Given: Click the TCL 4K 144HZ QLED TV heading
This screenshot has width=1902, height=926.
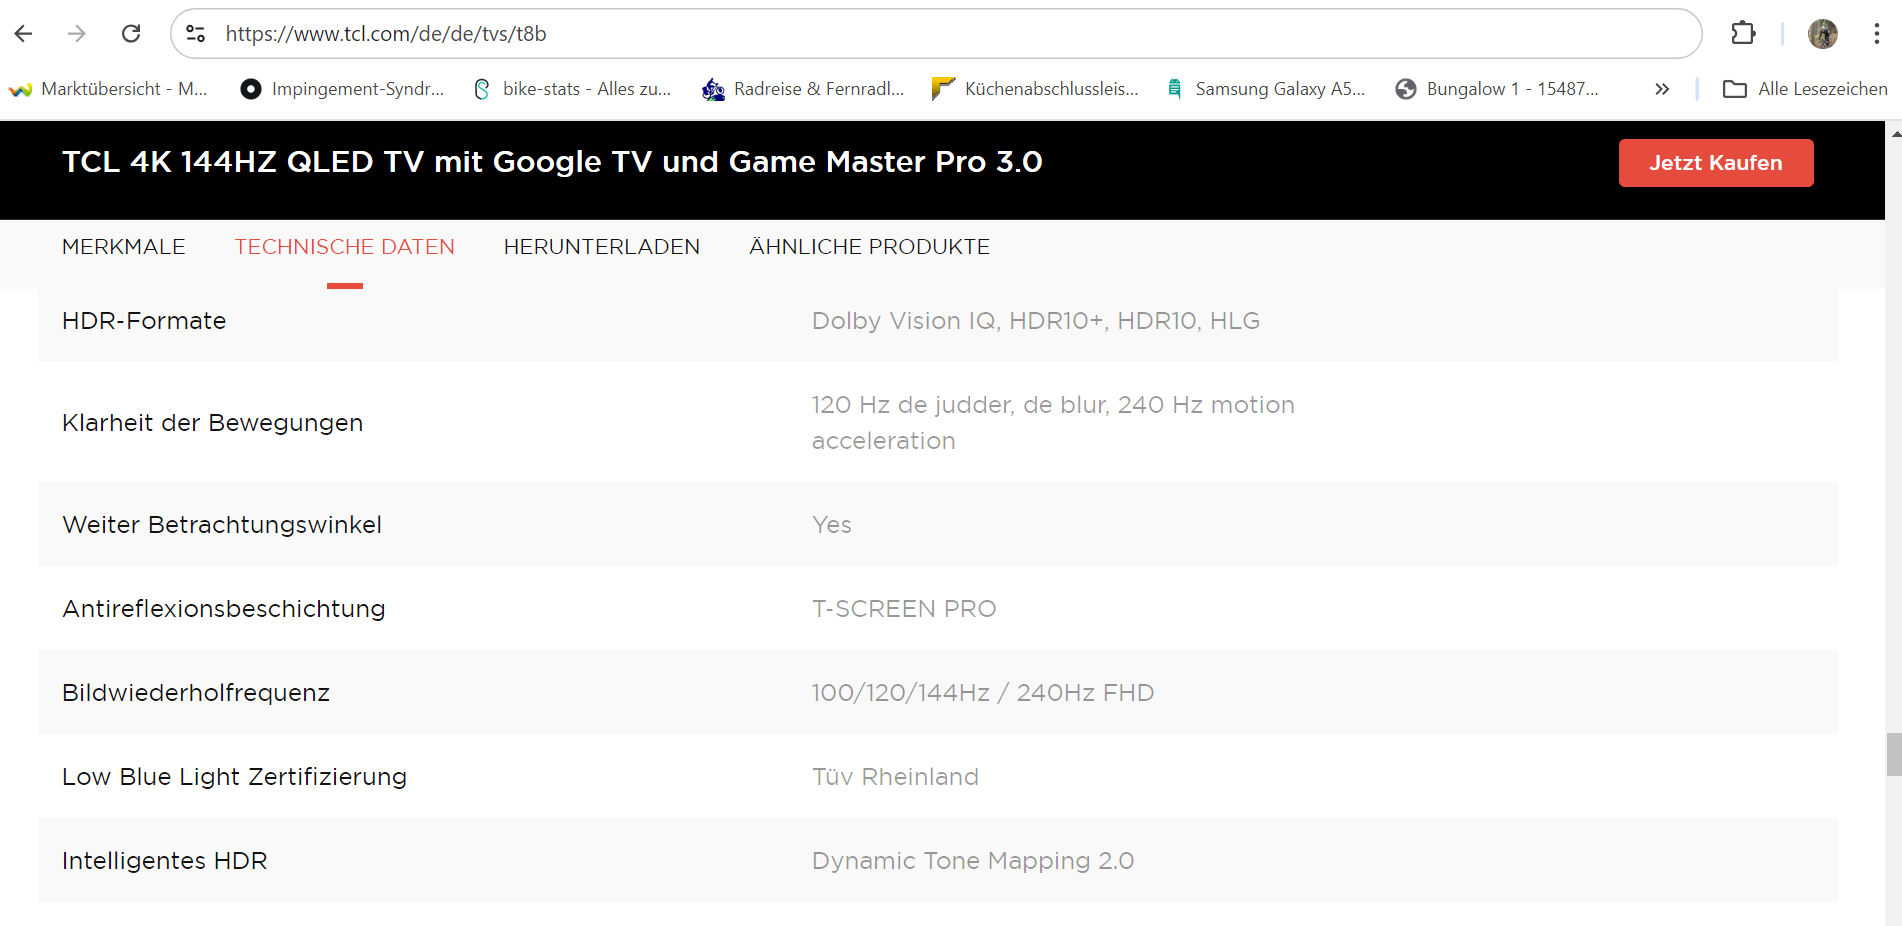Looking at the screenshot, I should click(553, 162).
